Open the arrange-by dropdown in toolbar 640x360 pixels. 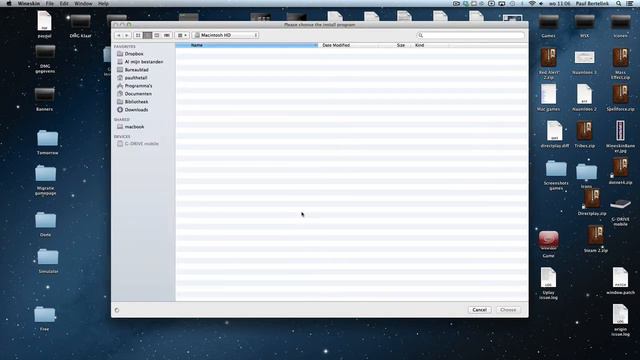[x=182, y=36]
